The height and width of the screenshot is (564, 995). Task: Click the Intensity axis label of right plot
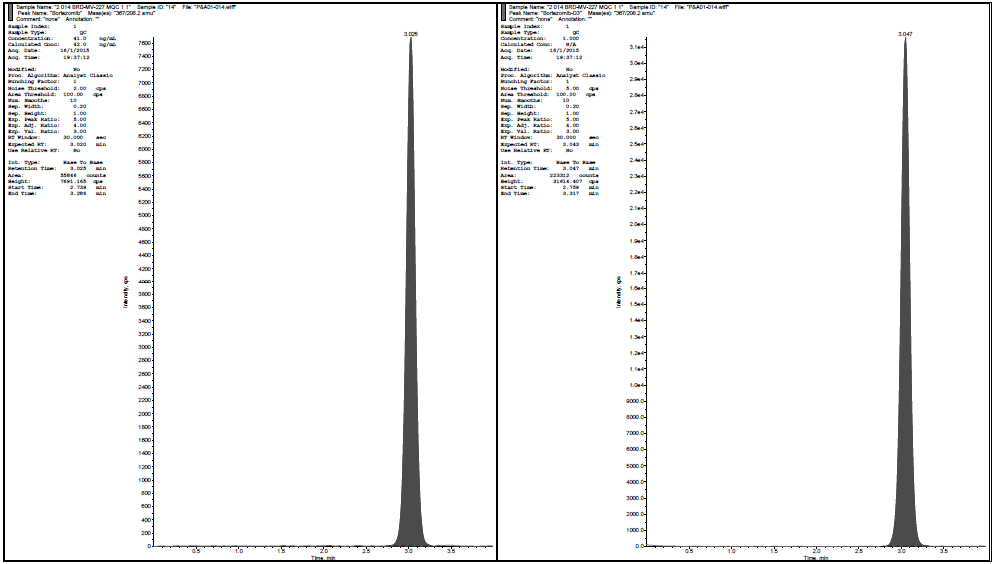point(618,295)
